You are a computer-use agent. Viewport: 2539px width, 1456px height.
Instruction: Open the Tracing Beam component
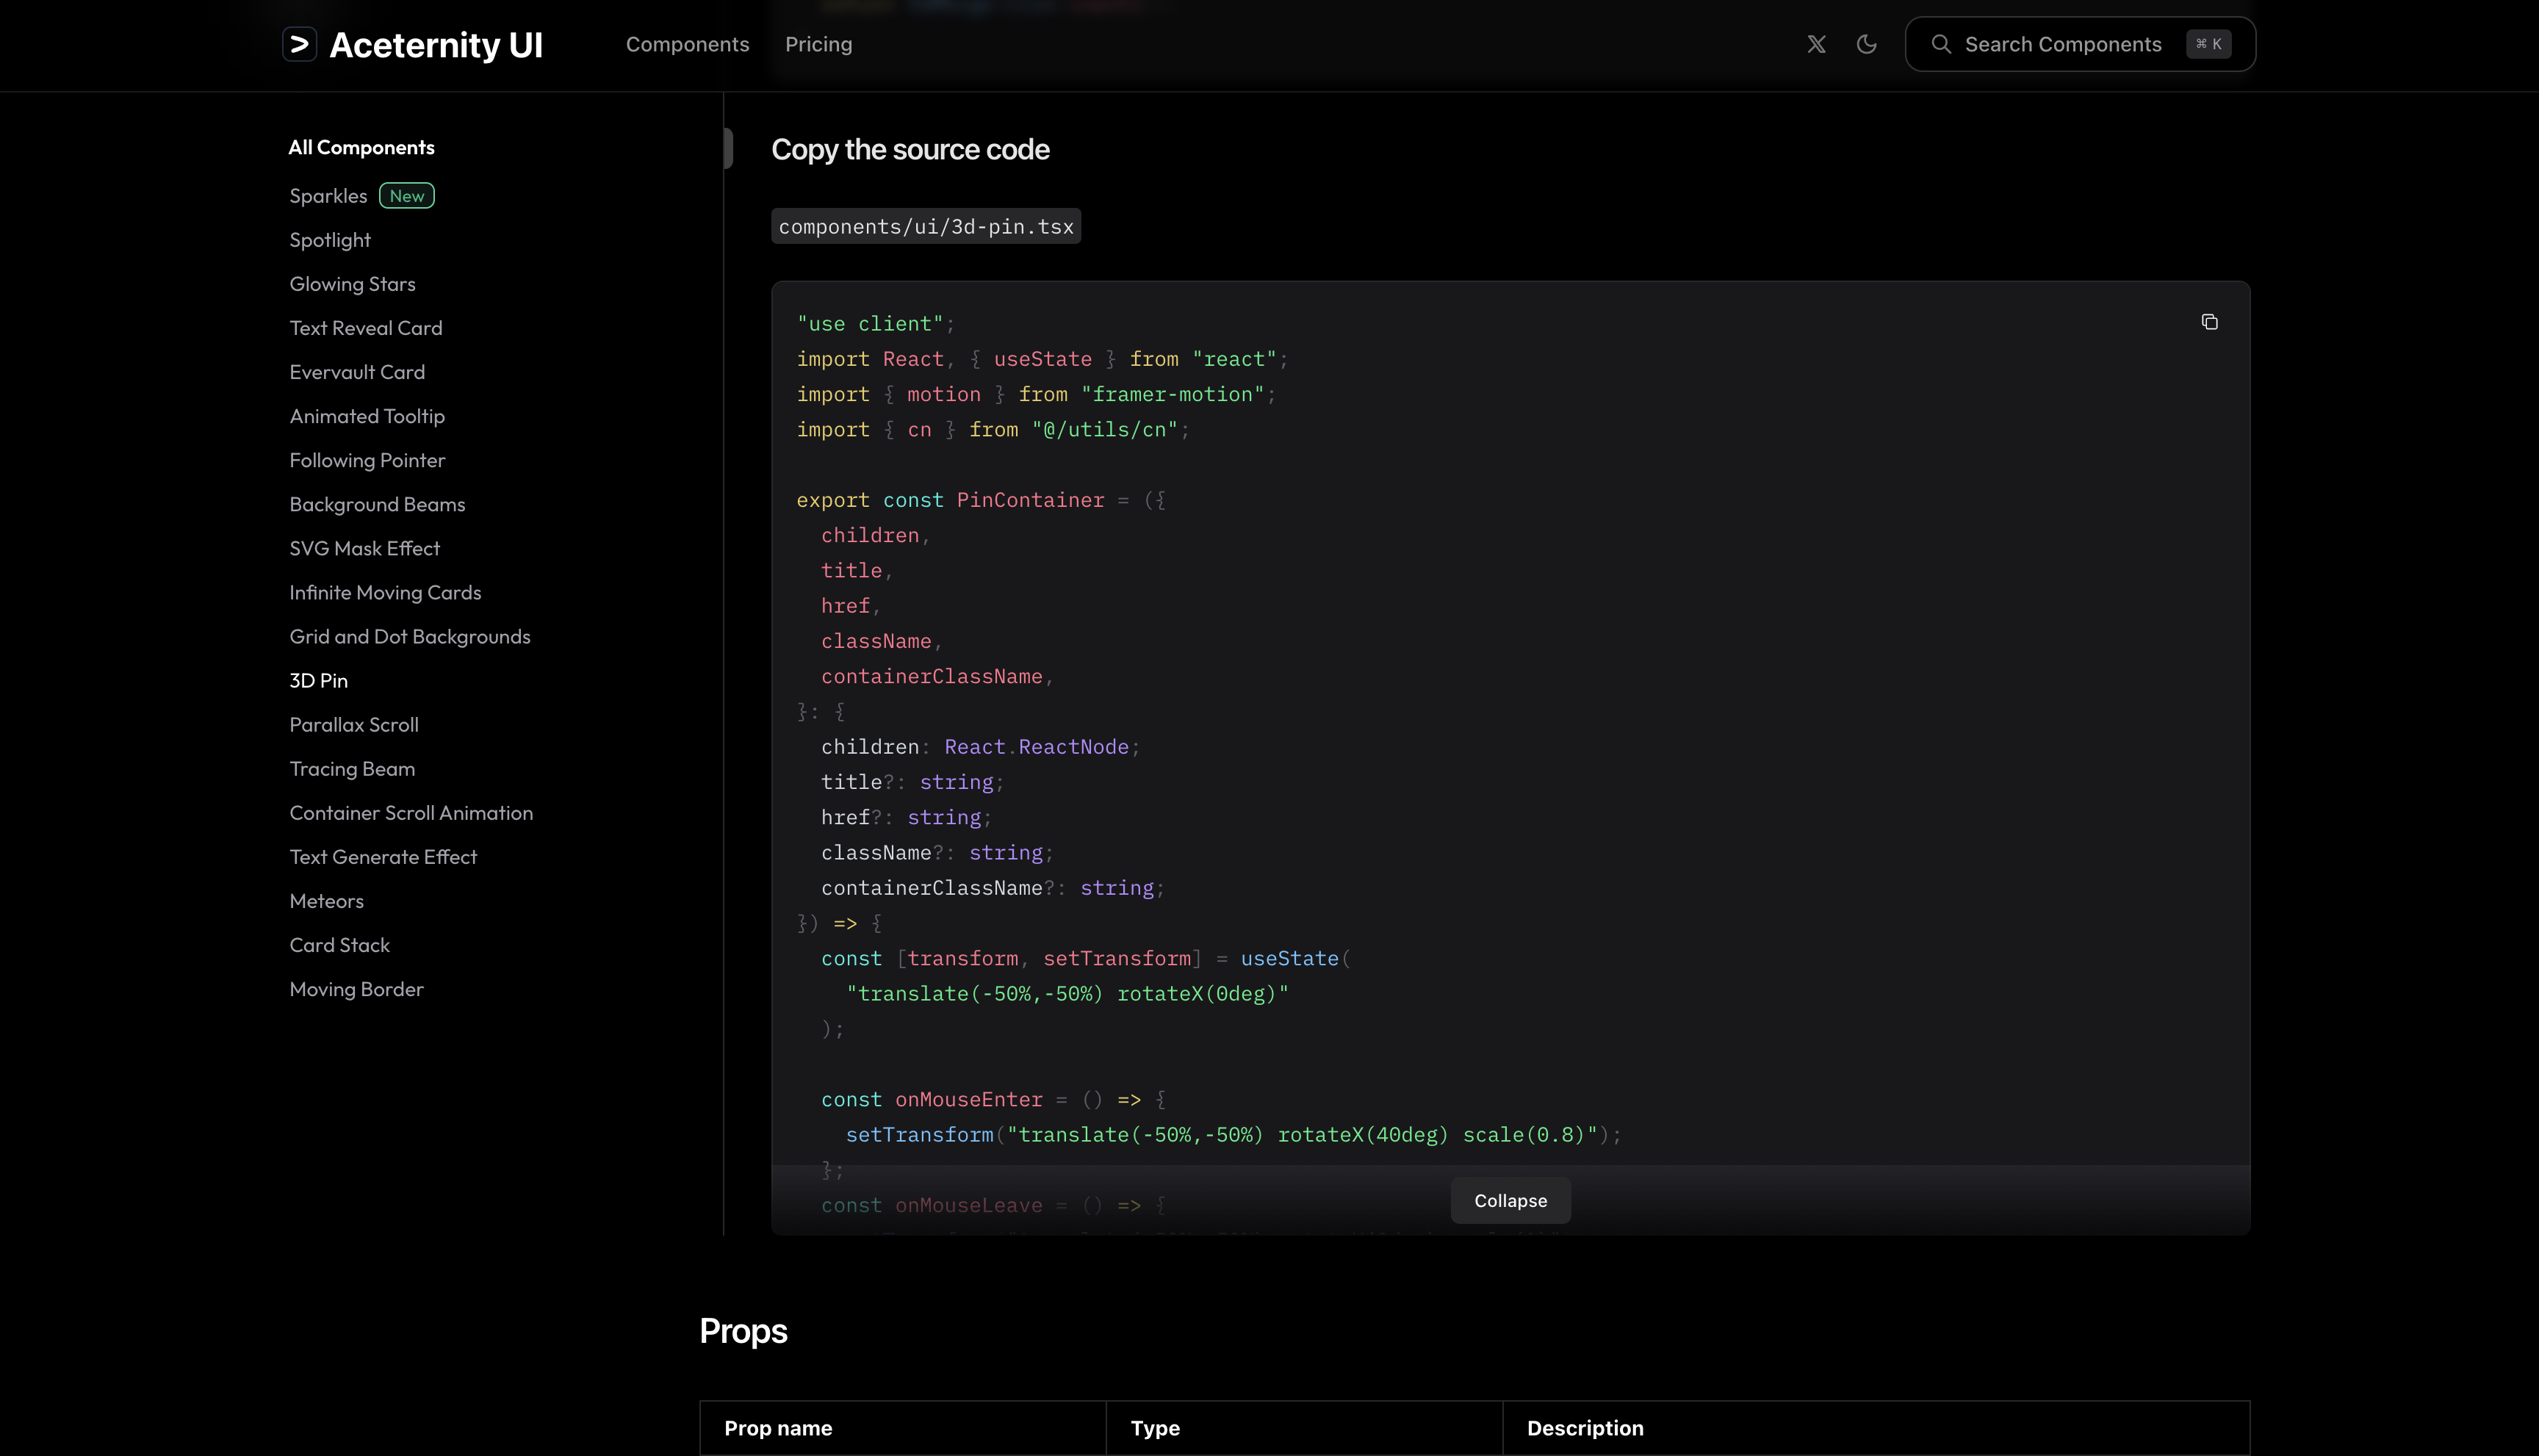(352, 768)
